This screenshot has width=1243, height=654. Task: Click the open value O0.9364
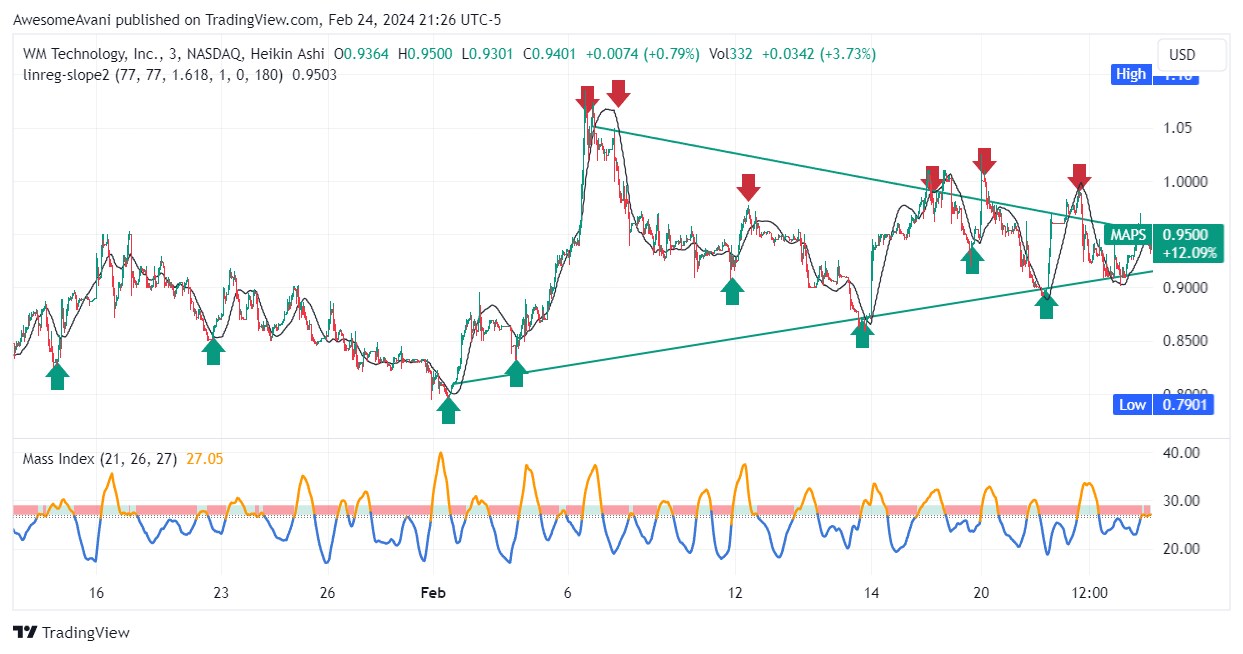tap(363, 54)
